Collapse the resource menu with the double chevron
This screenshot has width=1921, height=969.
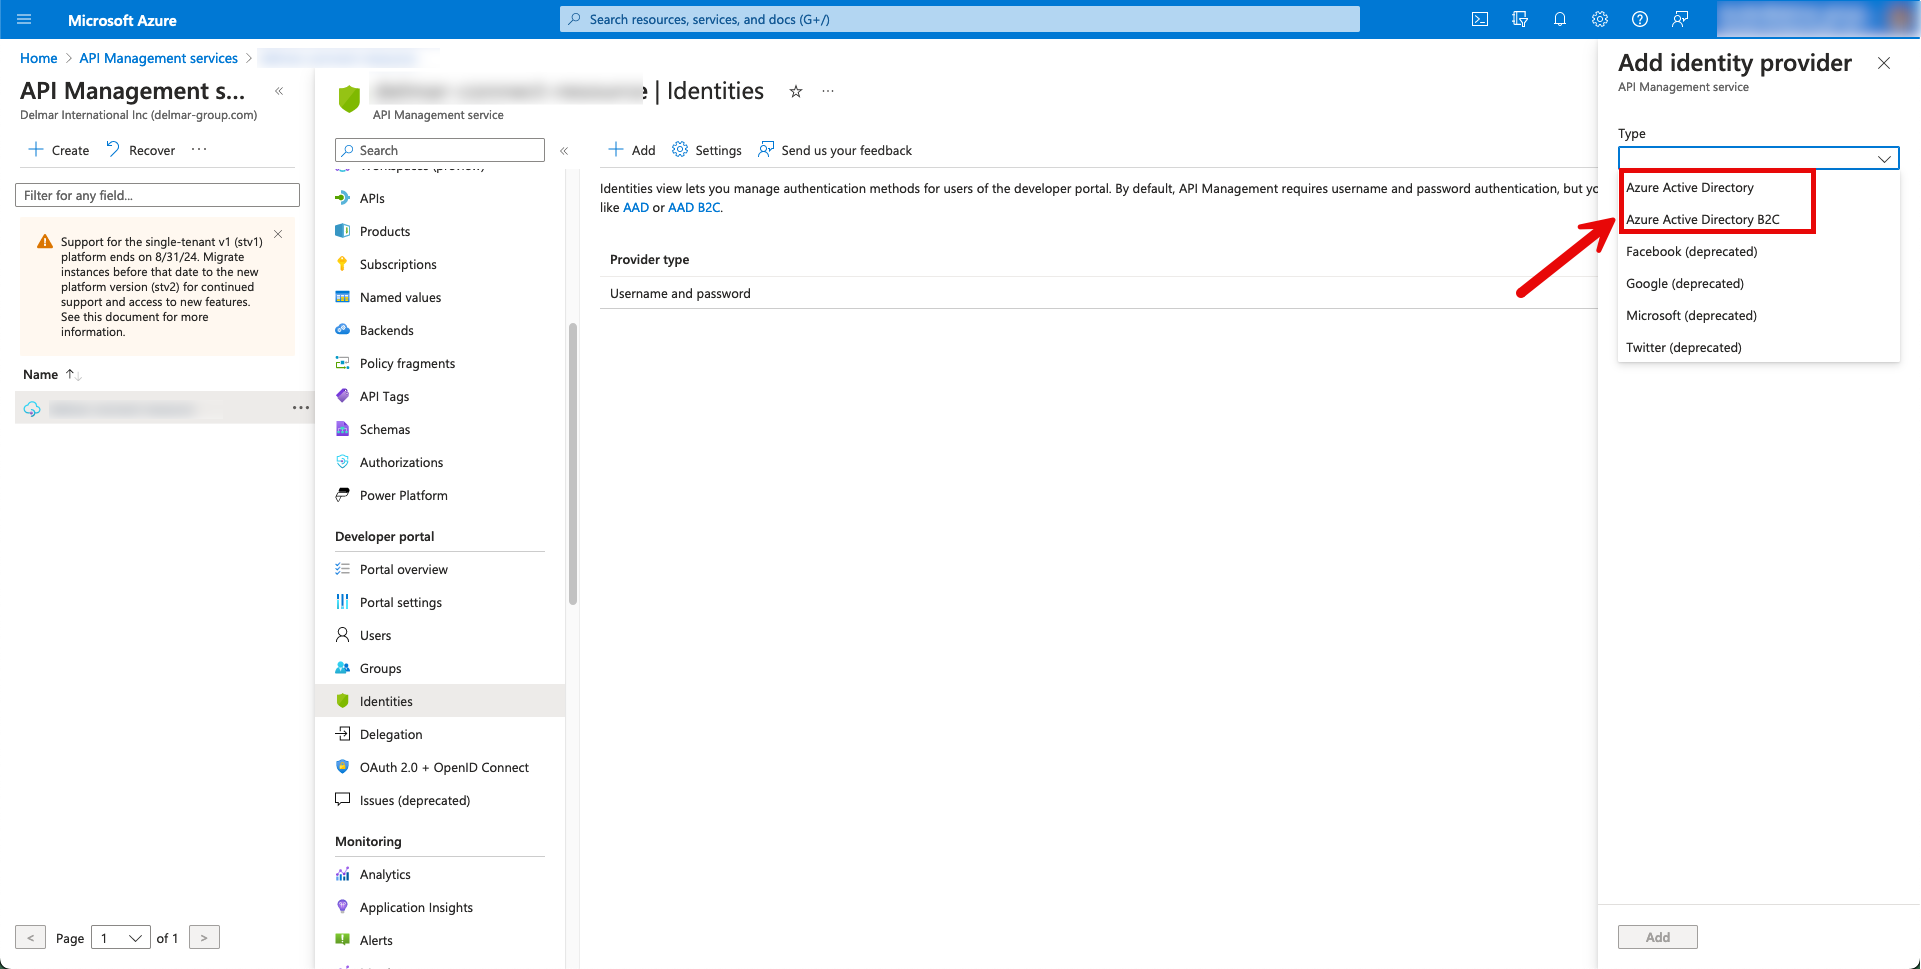click(x=564, y=151)
